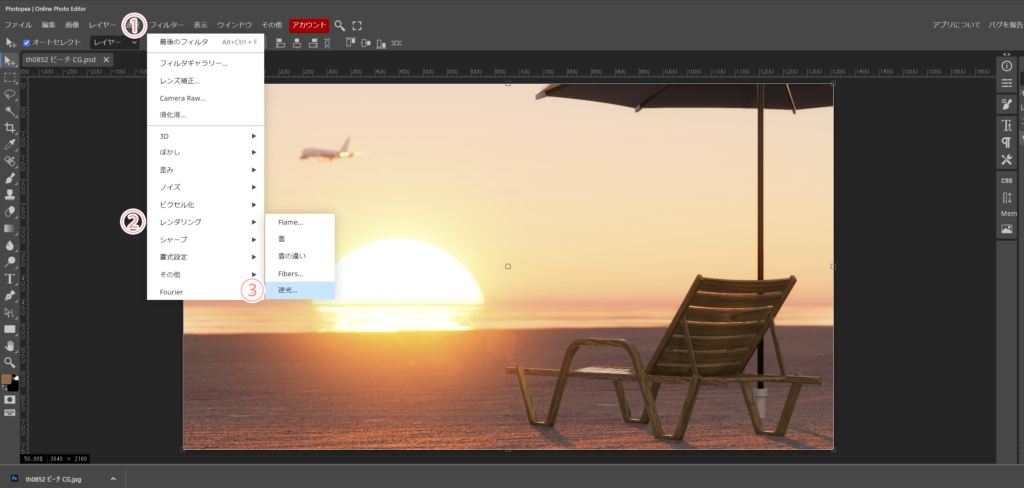This screenshot has width=1024, height=488.
Task: Uncheck the オートセレクト checkbox
Action: point(27,43)
